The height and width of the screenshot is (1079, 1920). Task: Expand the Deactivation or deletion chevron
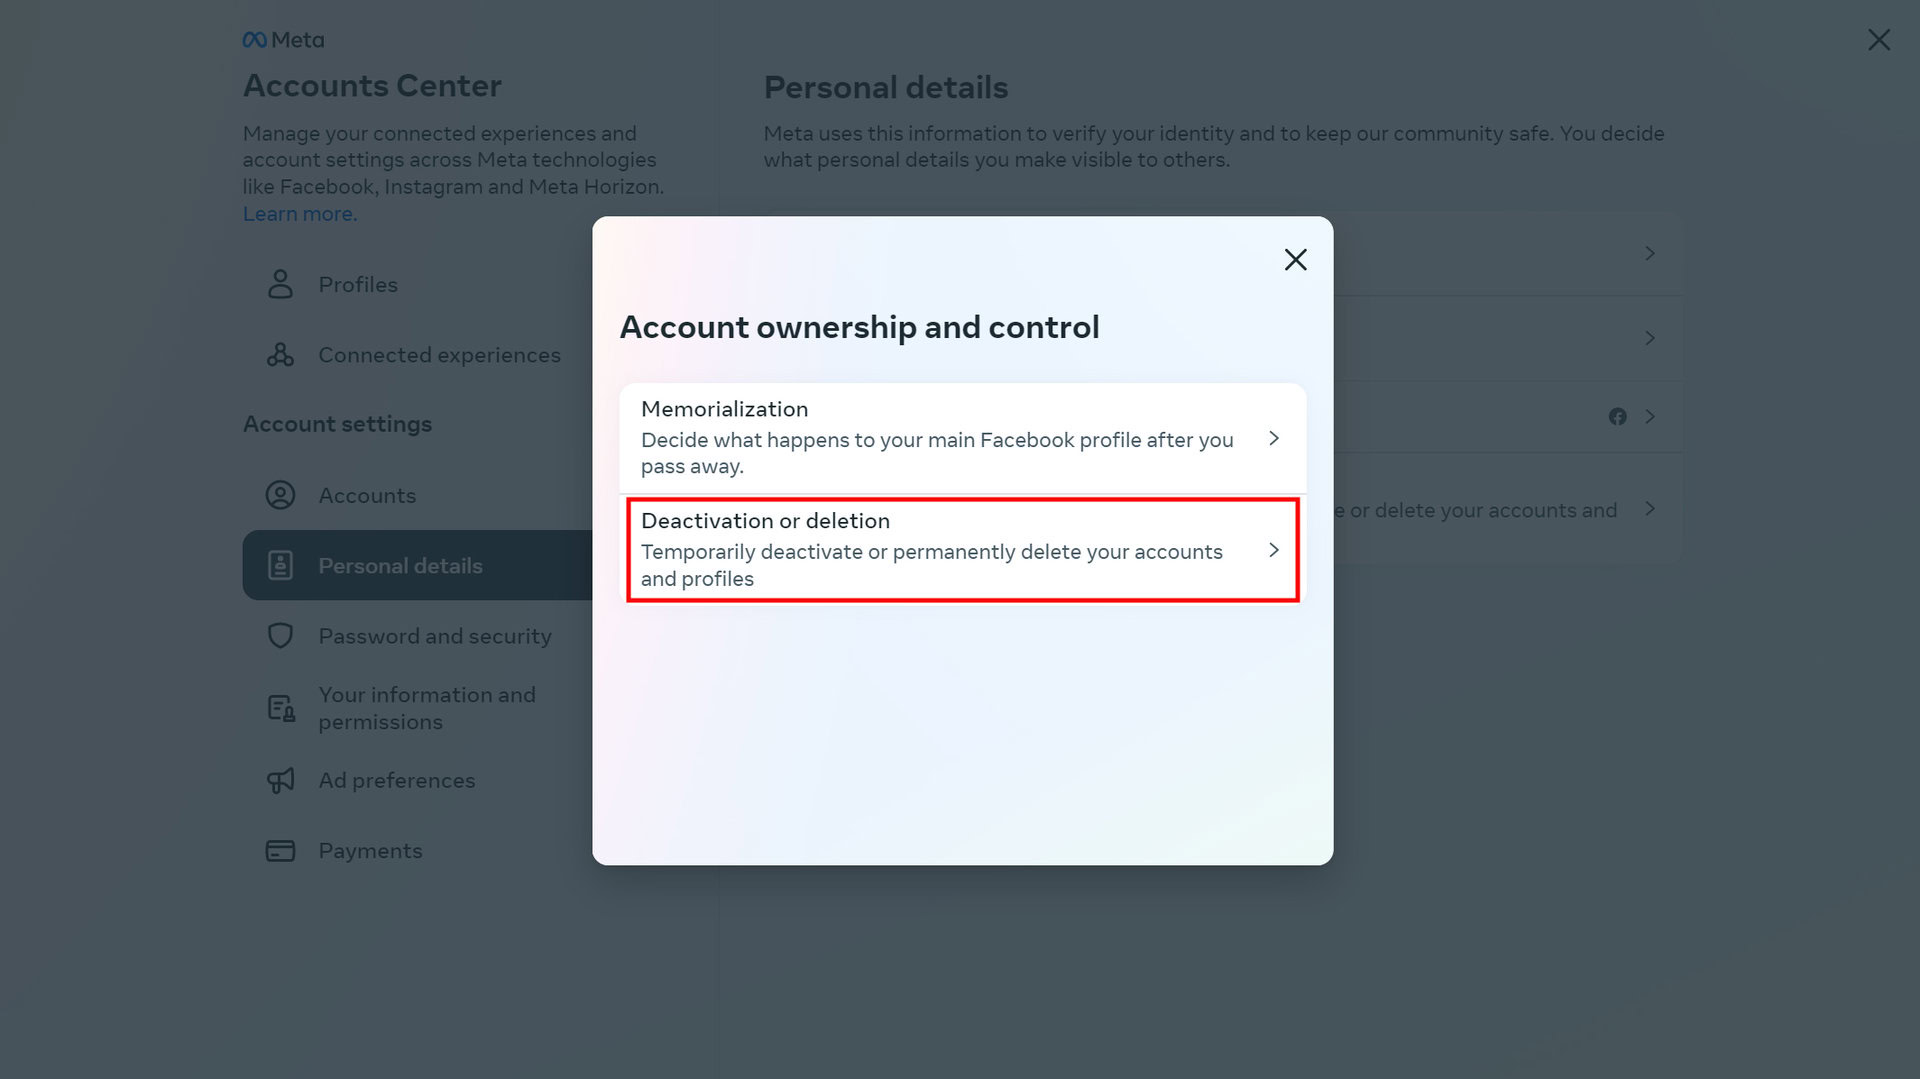point(1273,550)
